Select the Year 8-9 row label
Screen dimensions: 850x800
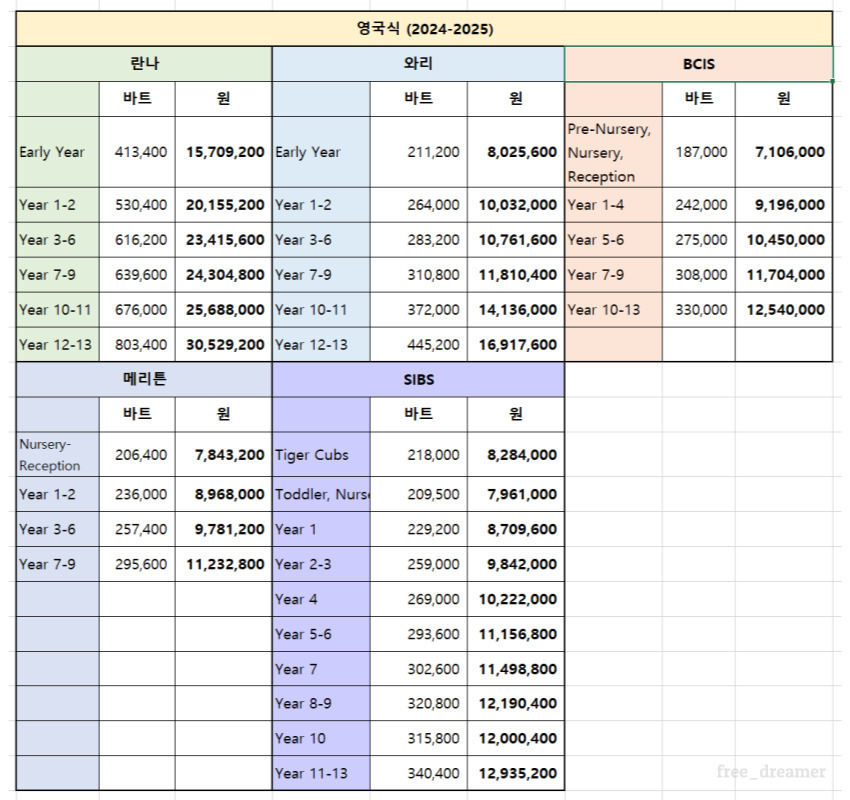pyautogui.click(x=321, y=703)
